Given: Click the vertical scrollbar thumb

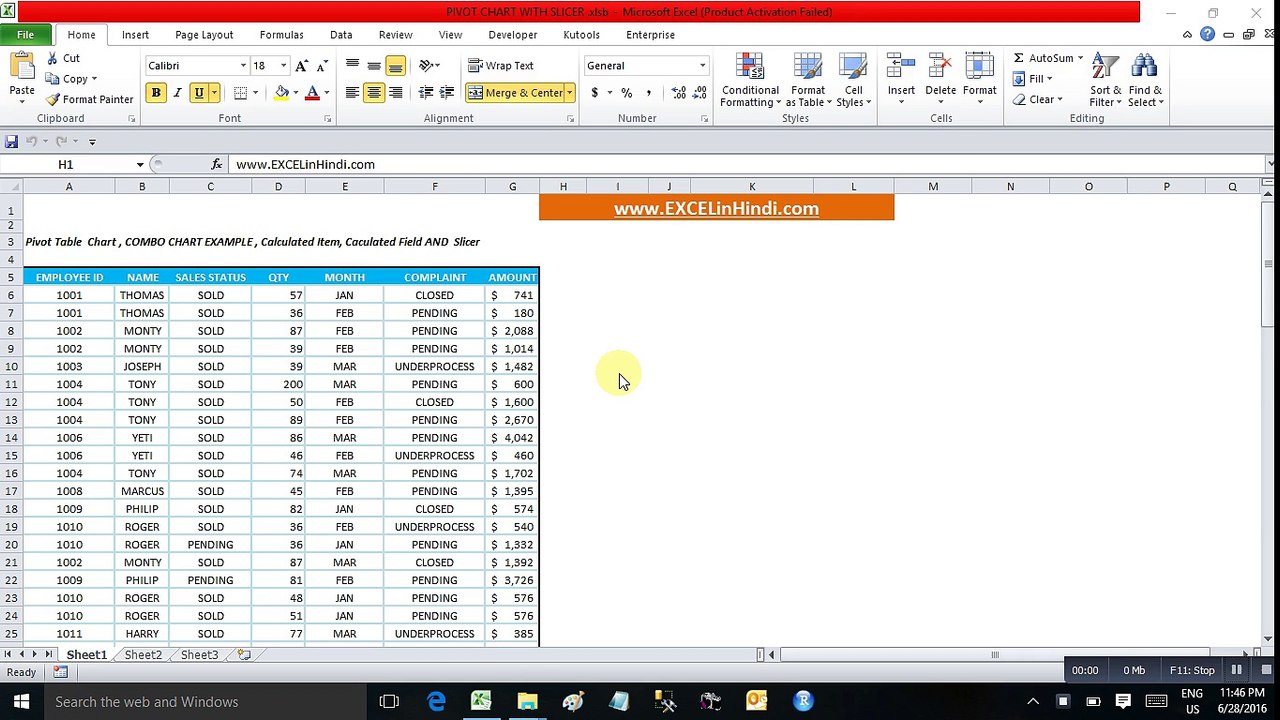Looking at the screenshot, I should [1267, 264].
